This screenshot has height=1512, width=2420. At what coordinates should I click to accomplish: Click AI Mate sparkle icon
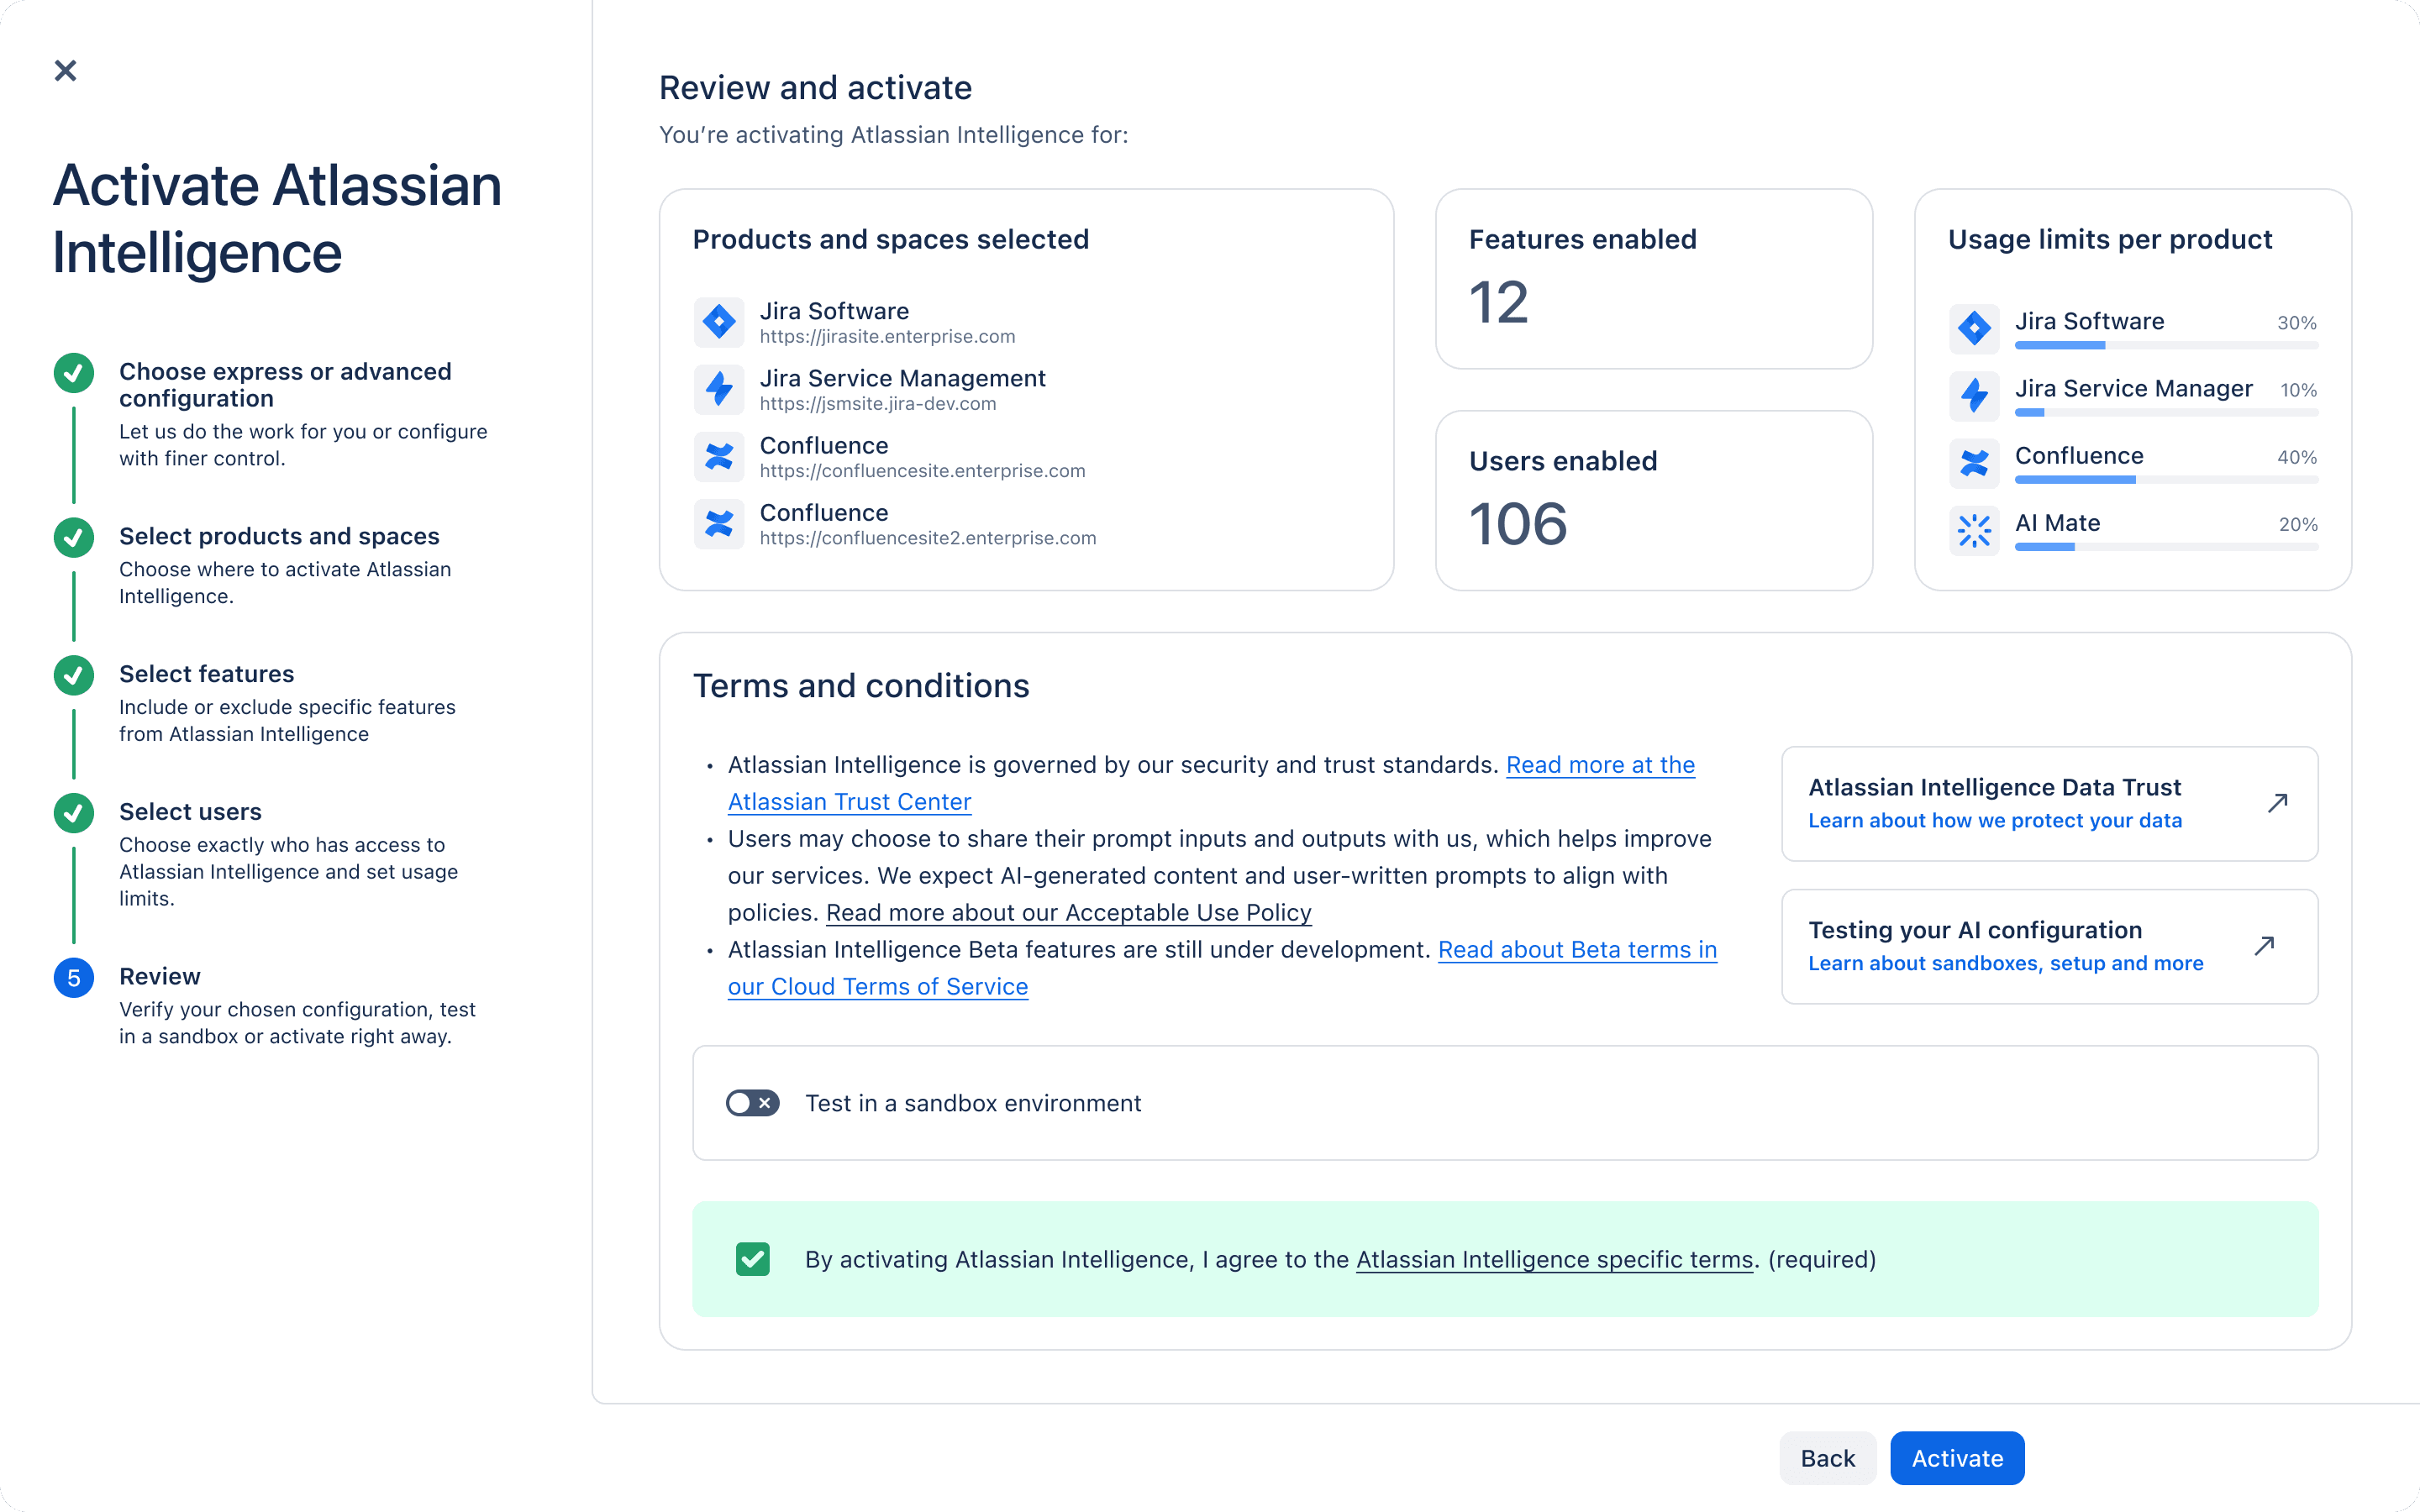coord(1974,530)
